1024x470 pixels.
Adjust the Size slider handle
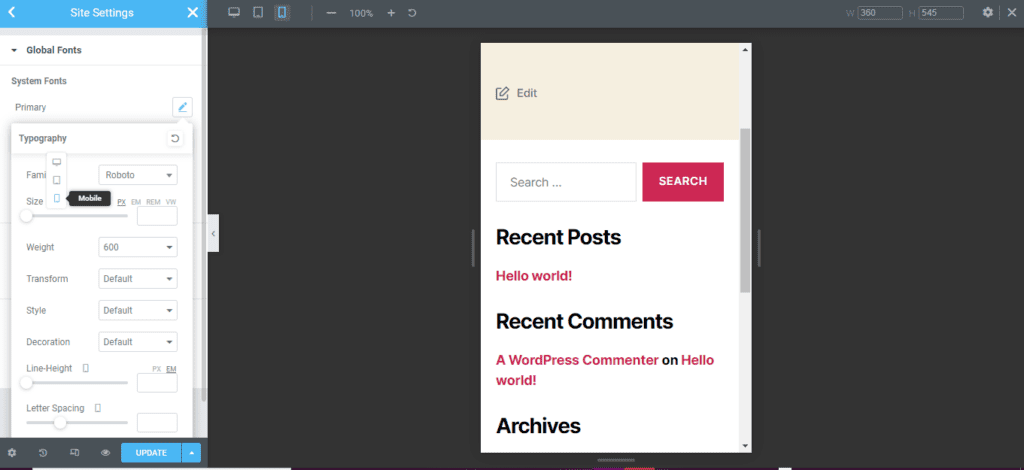point(26,215)
